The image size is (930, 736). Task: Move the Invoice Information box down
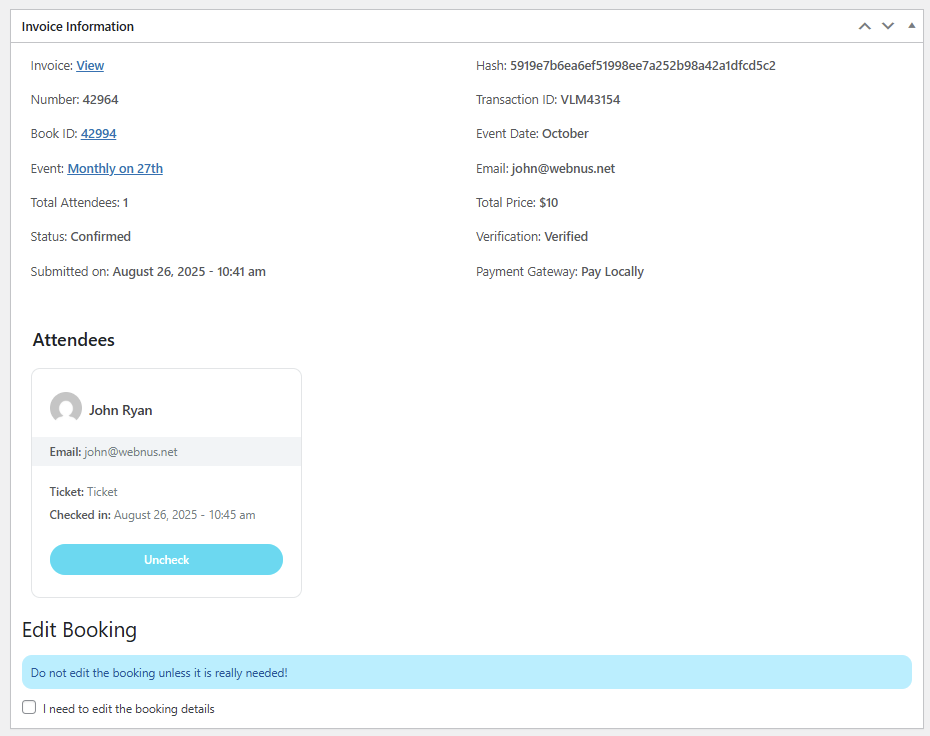point(888,25)
